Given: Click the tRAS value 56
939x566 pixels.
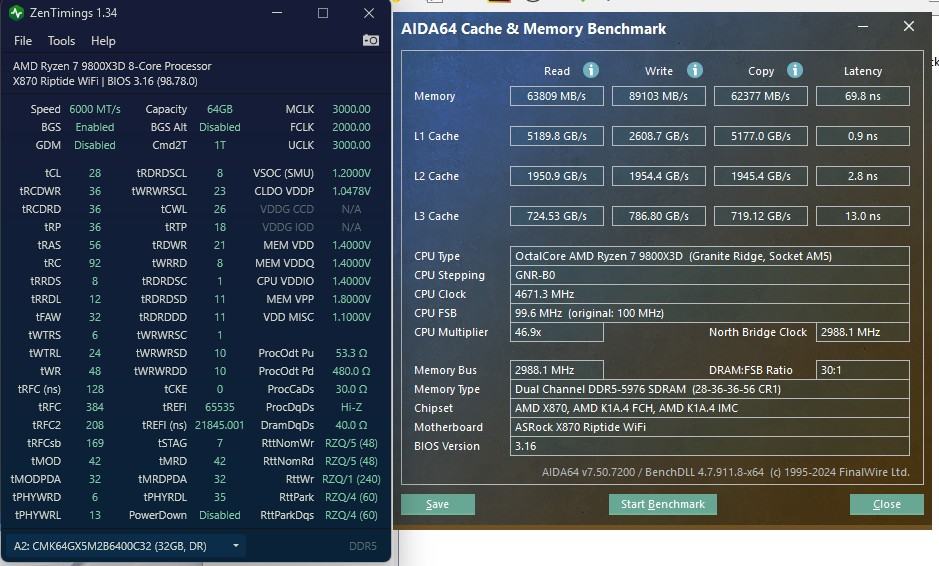Looking at the screenshot, I should pyautogui.click(x=95, y=245).
